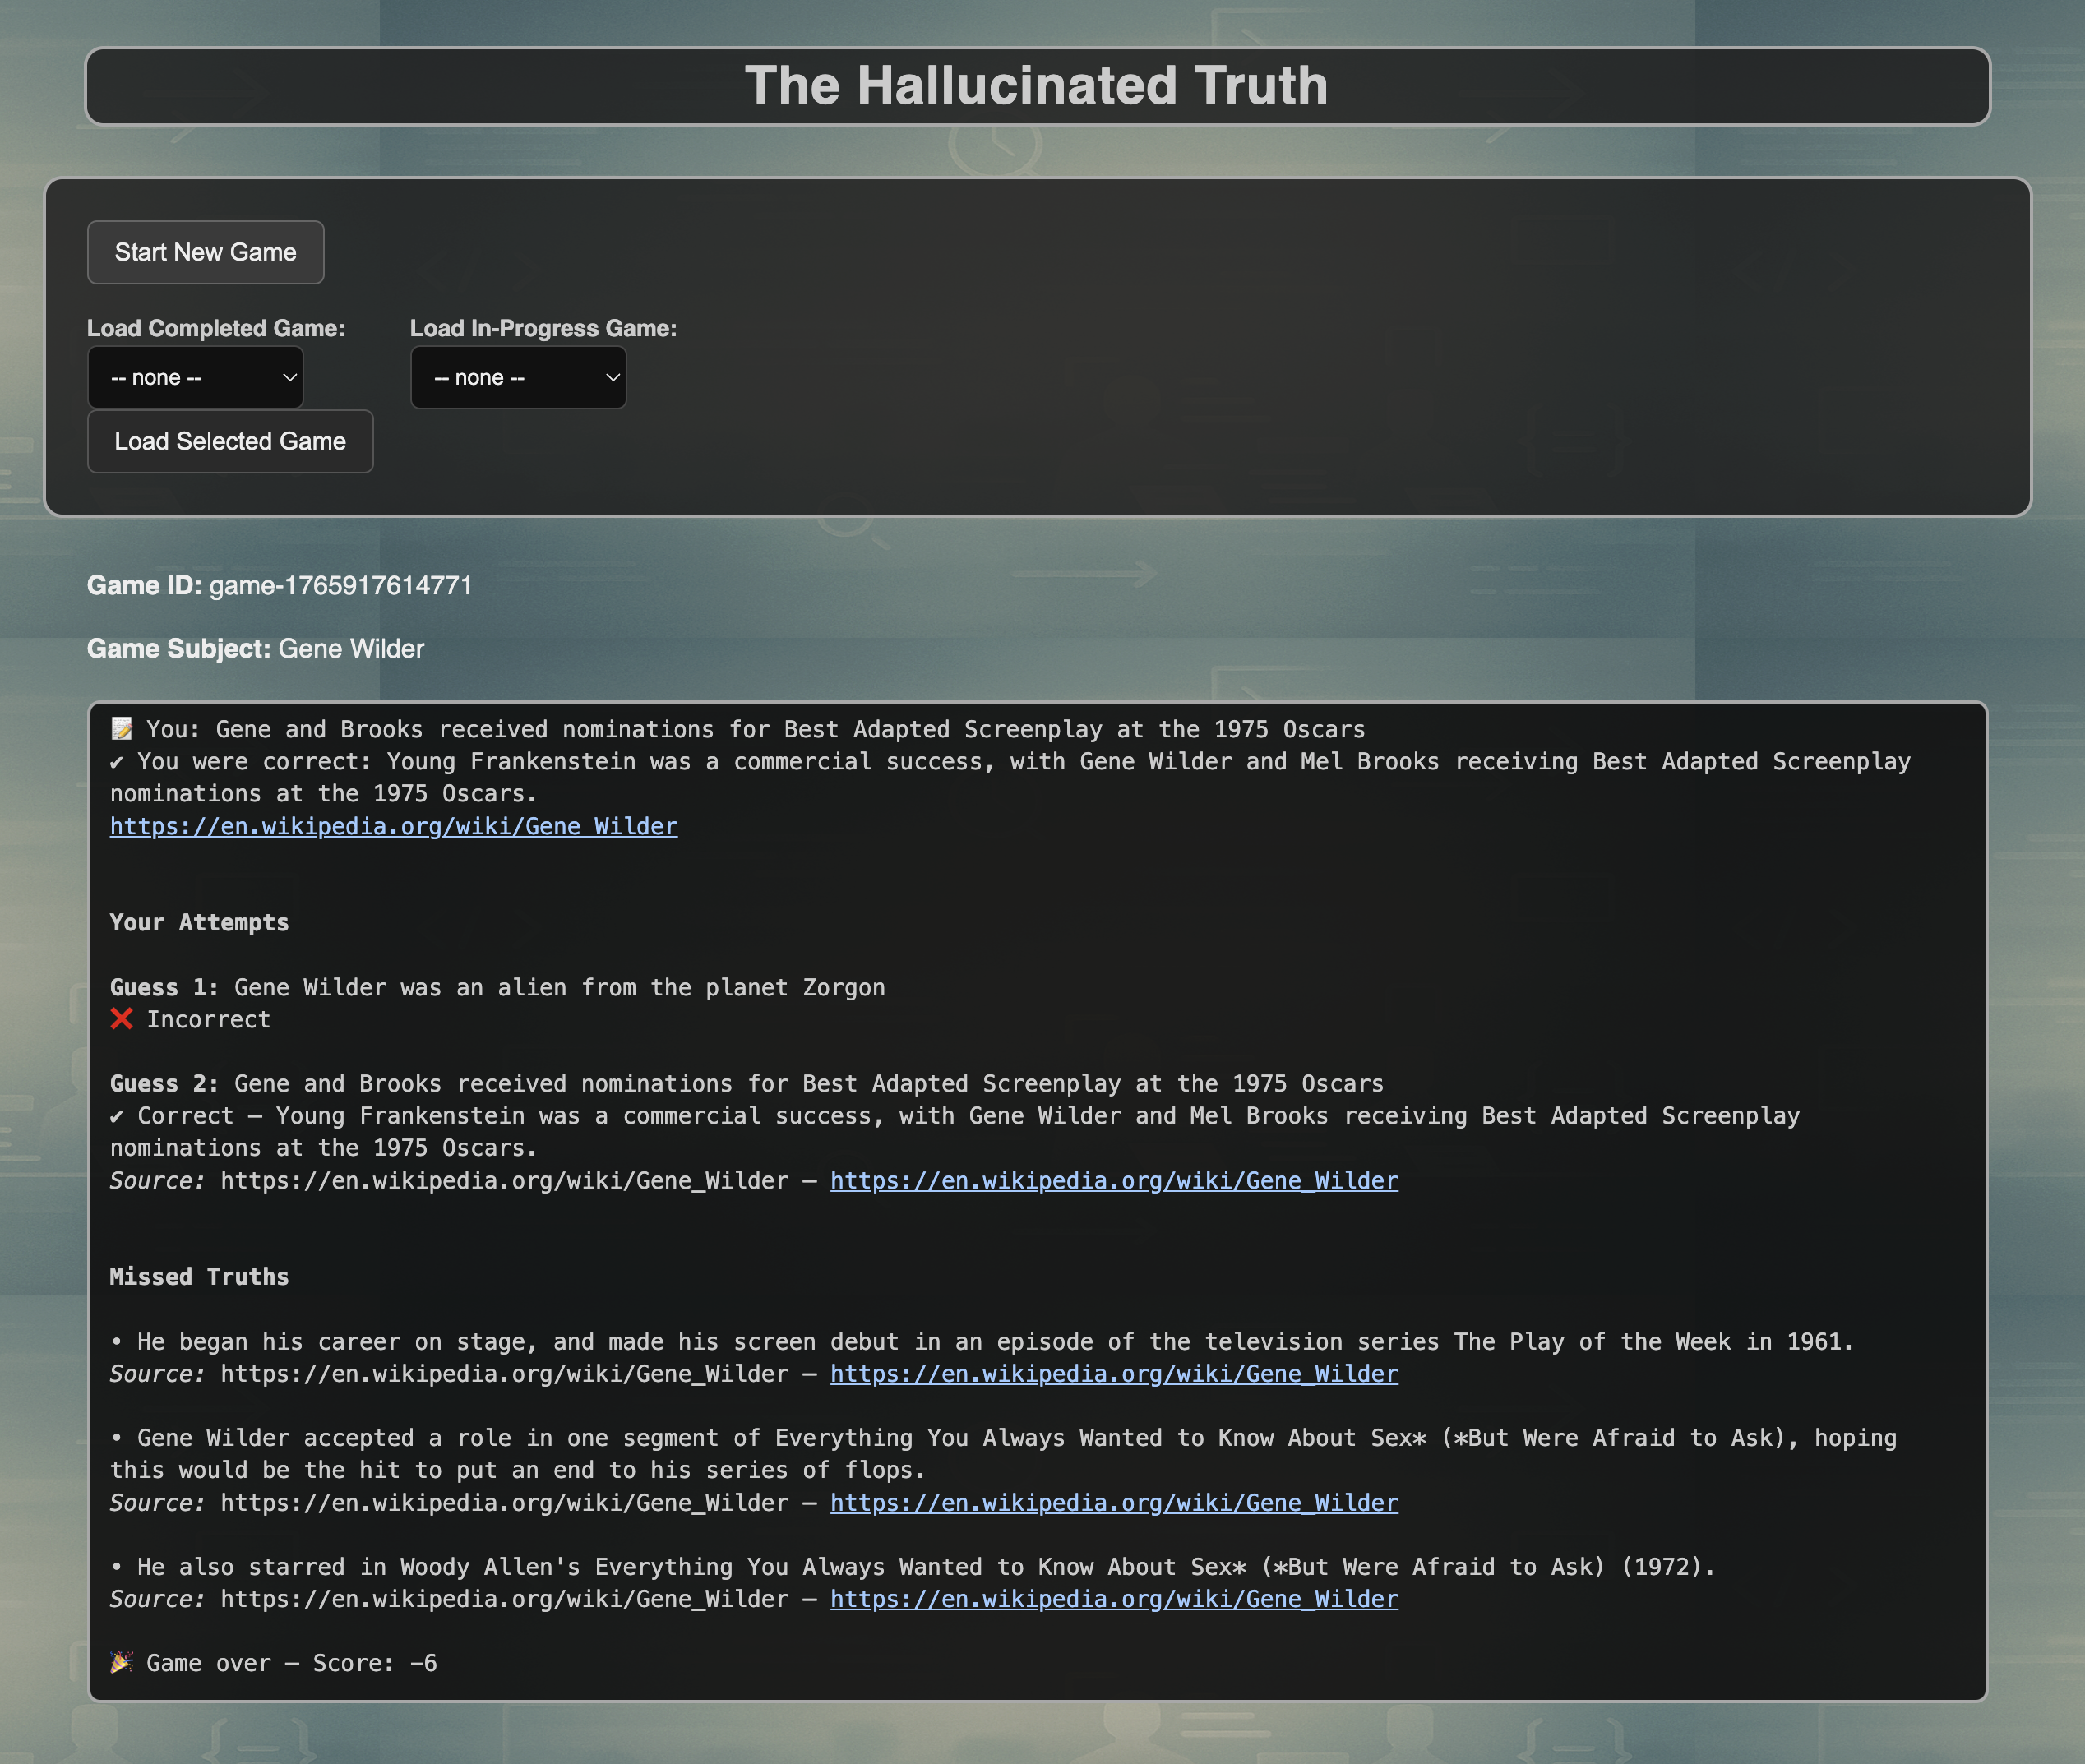Click the checkmark before 'You were correct'

tap(117, 762)
